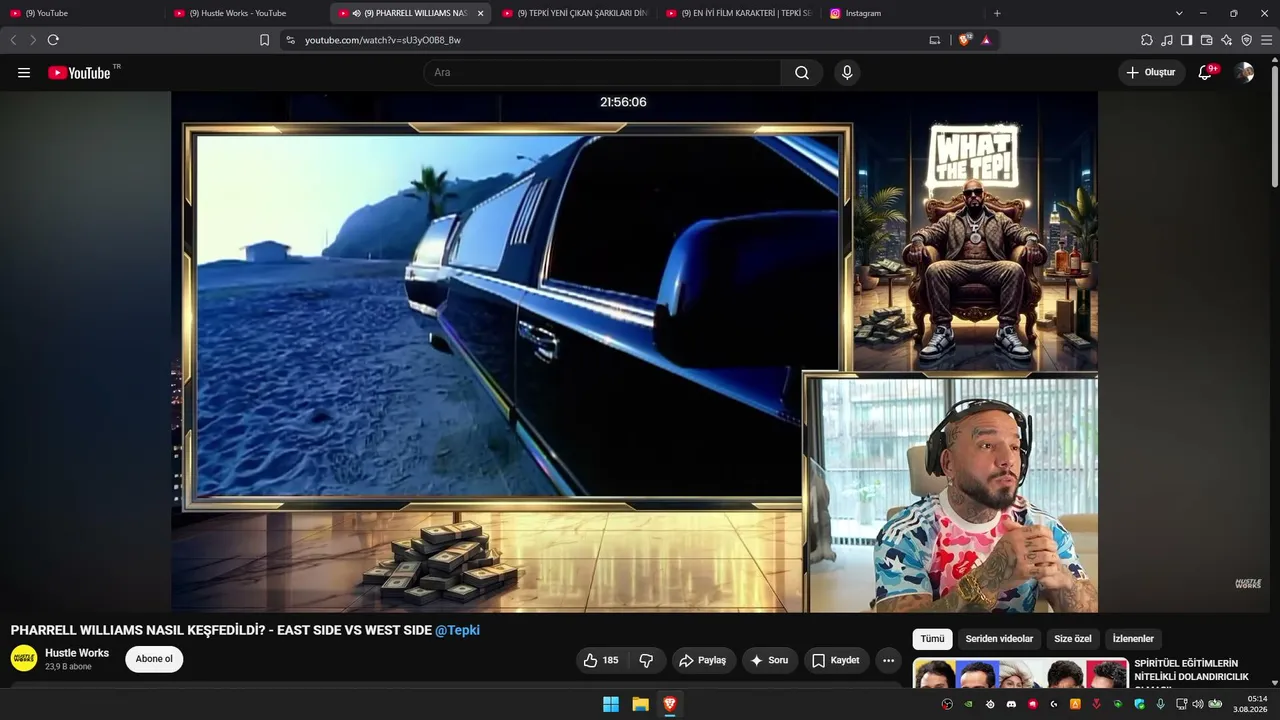Open Brave browser taskbar icon
The image size is (1280, 720).
tap(670, 704)
